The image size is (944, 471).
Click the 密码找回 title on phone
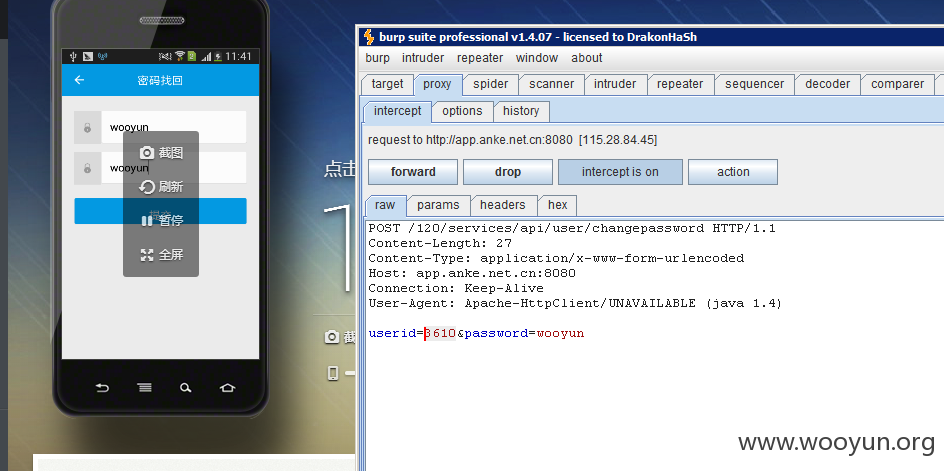click(160, 80)
